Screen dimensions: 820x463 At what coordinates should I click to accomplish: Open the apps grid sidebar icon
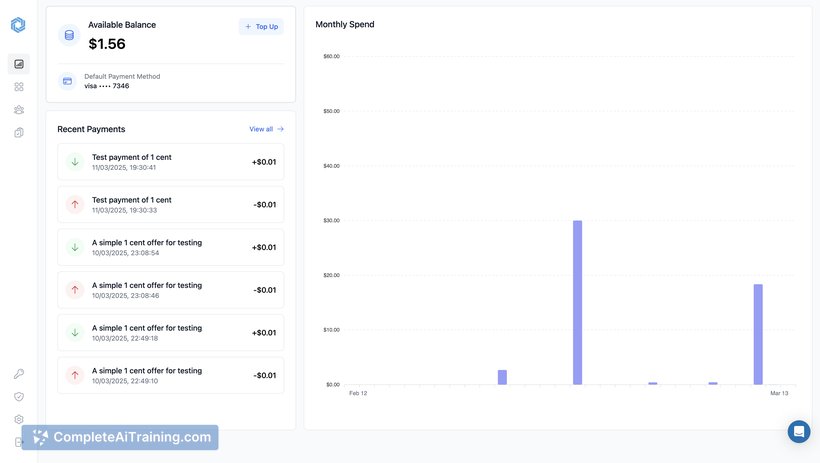click(19, 87)
